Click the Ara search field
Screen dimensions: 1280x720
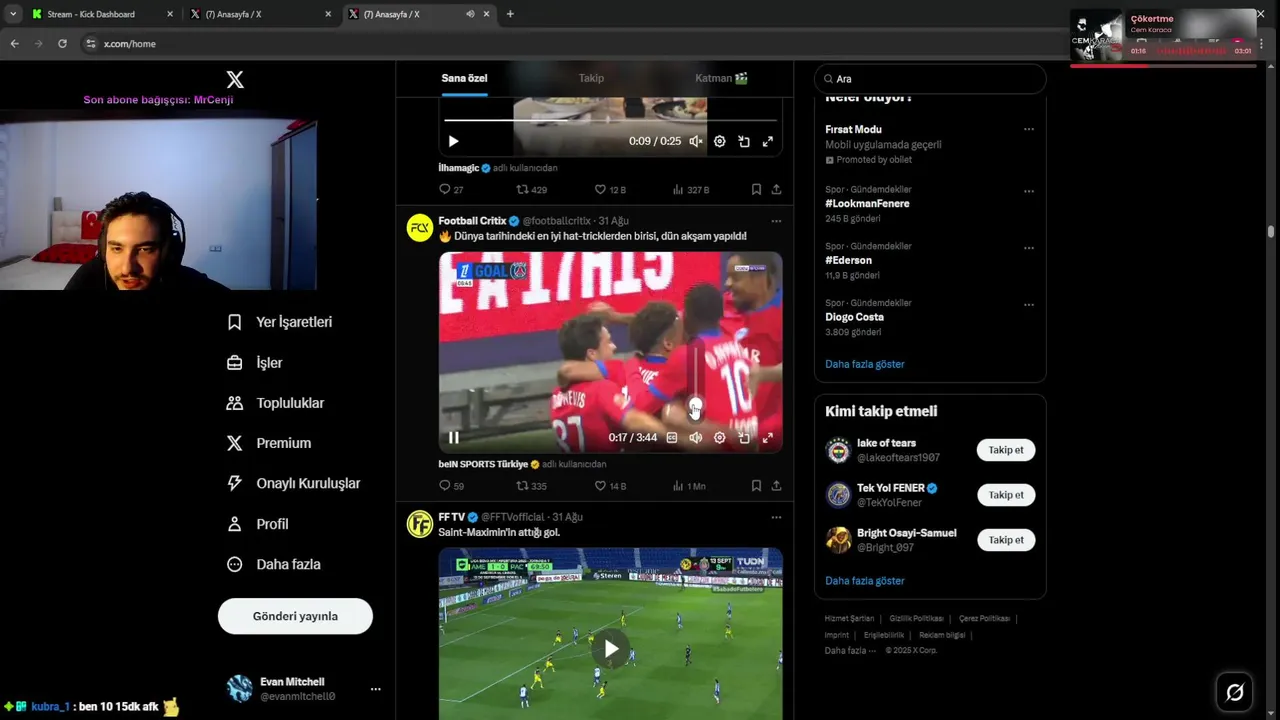point(930,79)
